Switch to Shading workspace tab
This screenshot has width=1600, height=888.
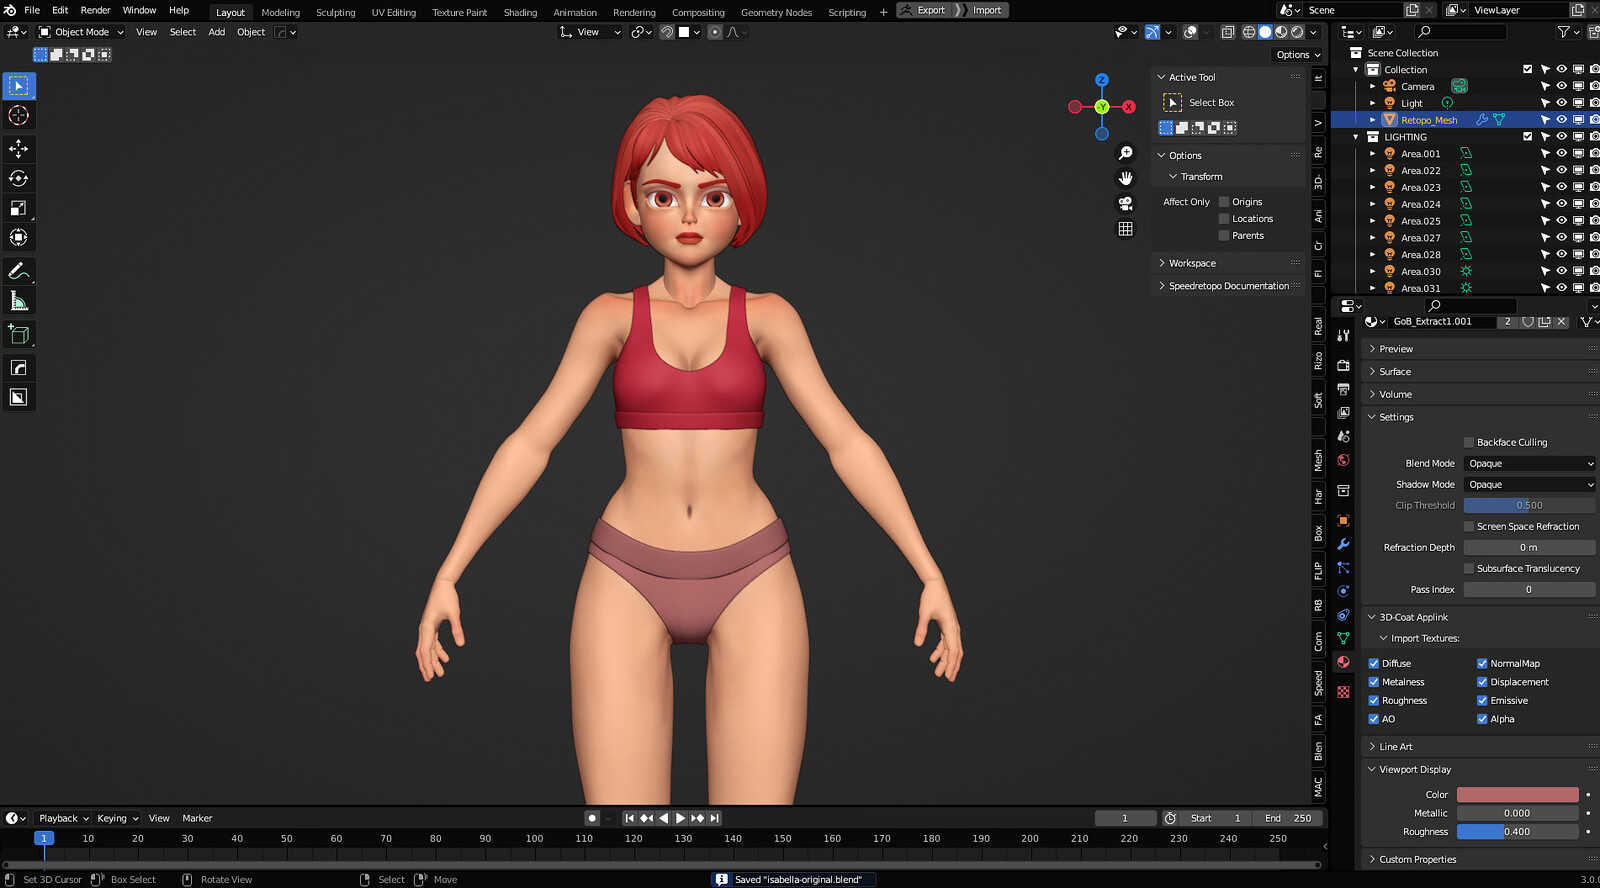click(520, 12)
